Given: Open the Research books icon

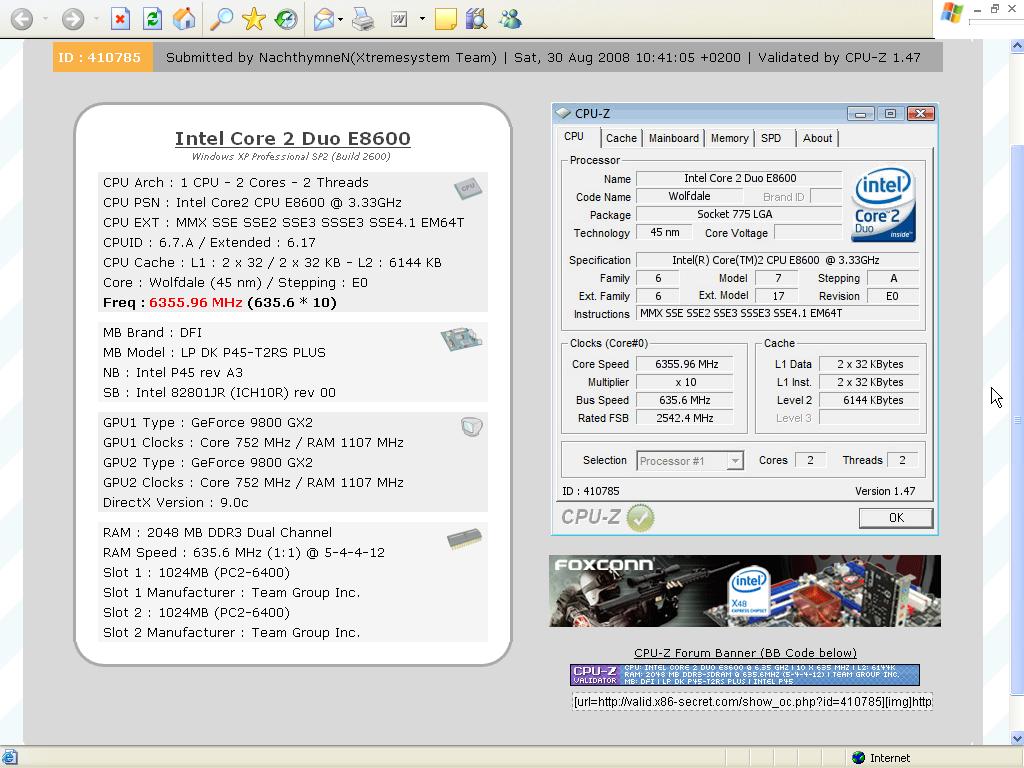Looking at the screenshot, I should (477, 19).
